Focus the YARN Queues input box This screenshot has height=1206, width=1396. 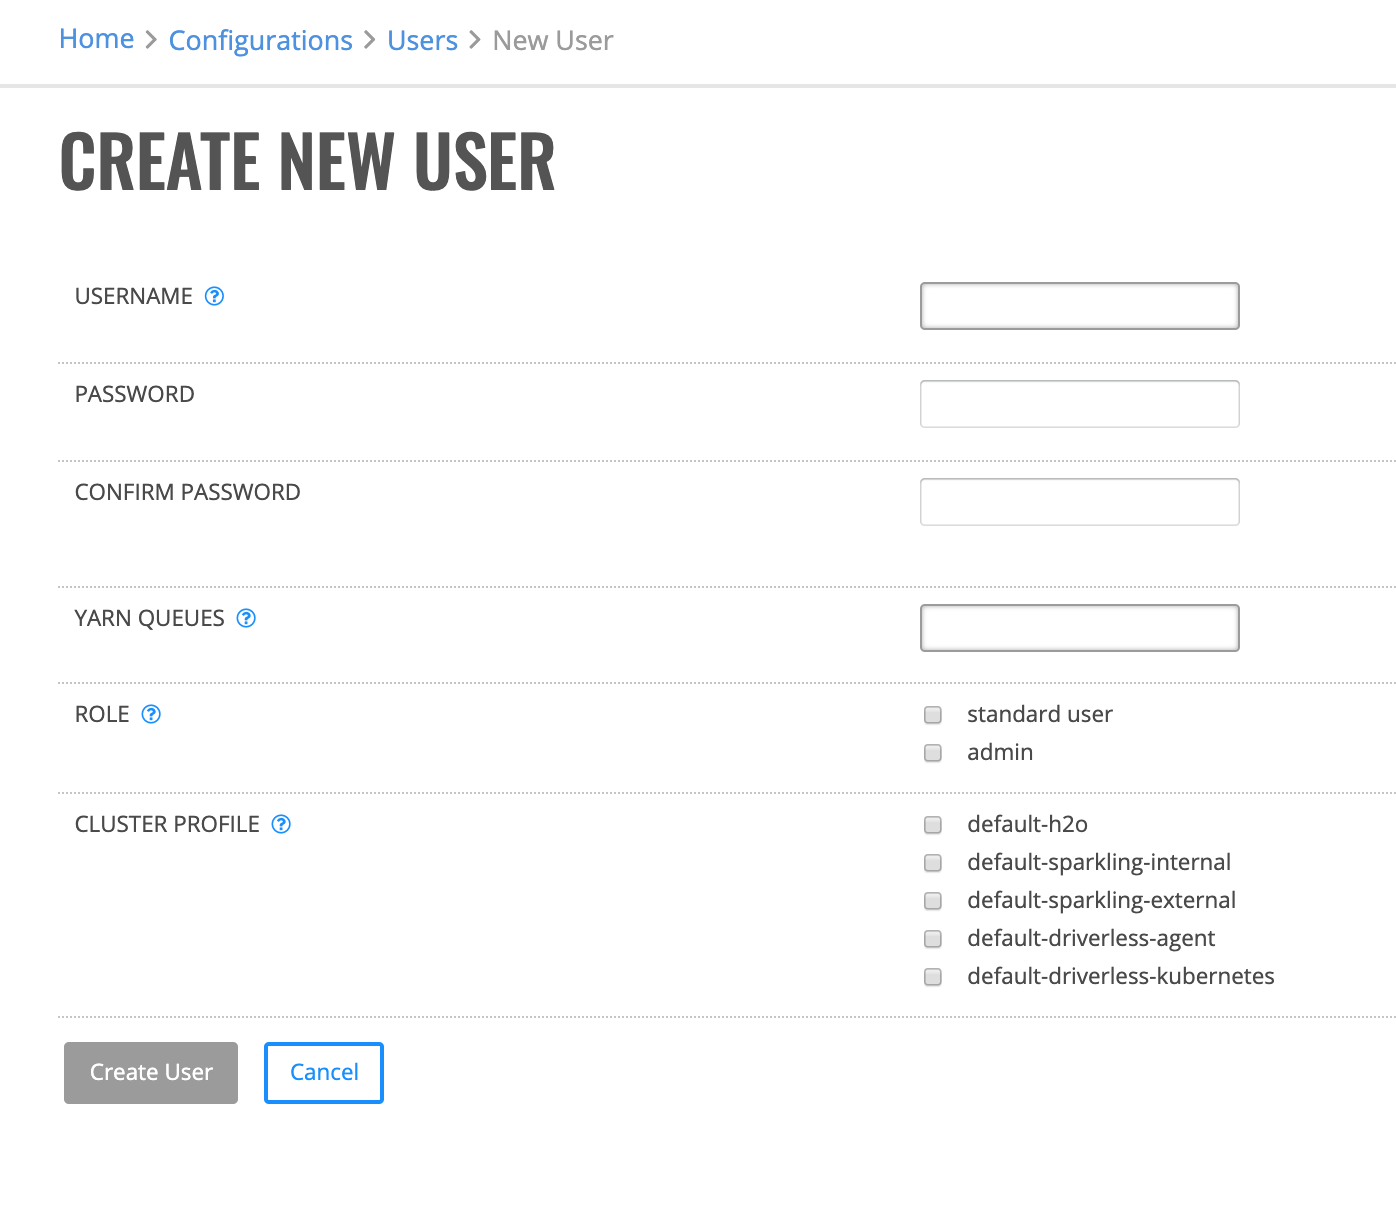point(1080,628)
